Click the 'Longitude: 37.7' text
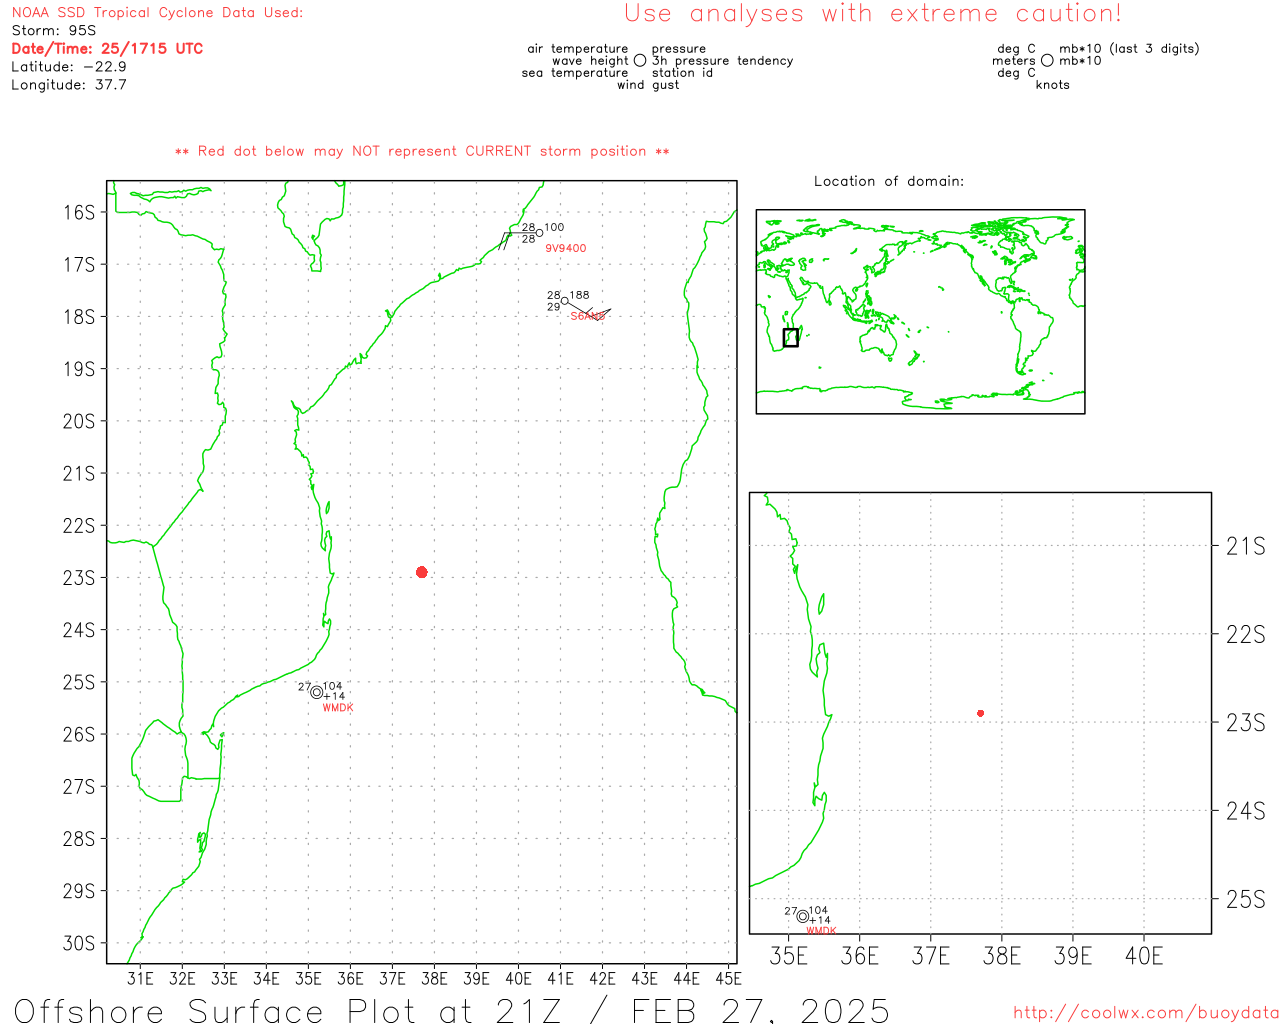Image resolution: width=1280 pixels, height=1024 pixels. [x=69, y=85]
